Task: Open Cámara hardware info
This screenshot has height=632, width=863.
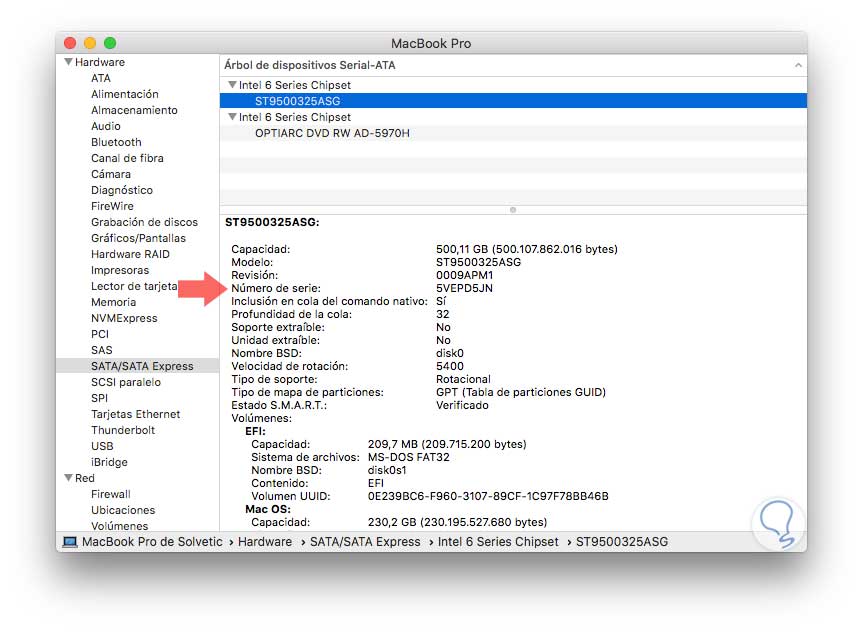Action: [111, 174]
